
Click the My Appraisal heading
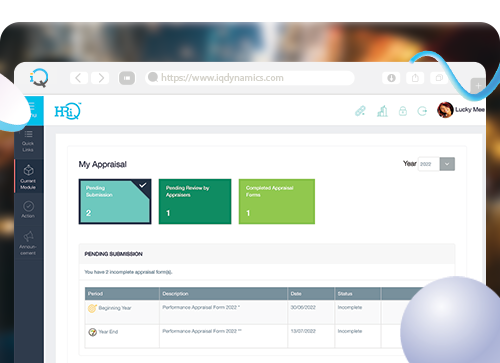(x=103, y=164)
